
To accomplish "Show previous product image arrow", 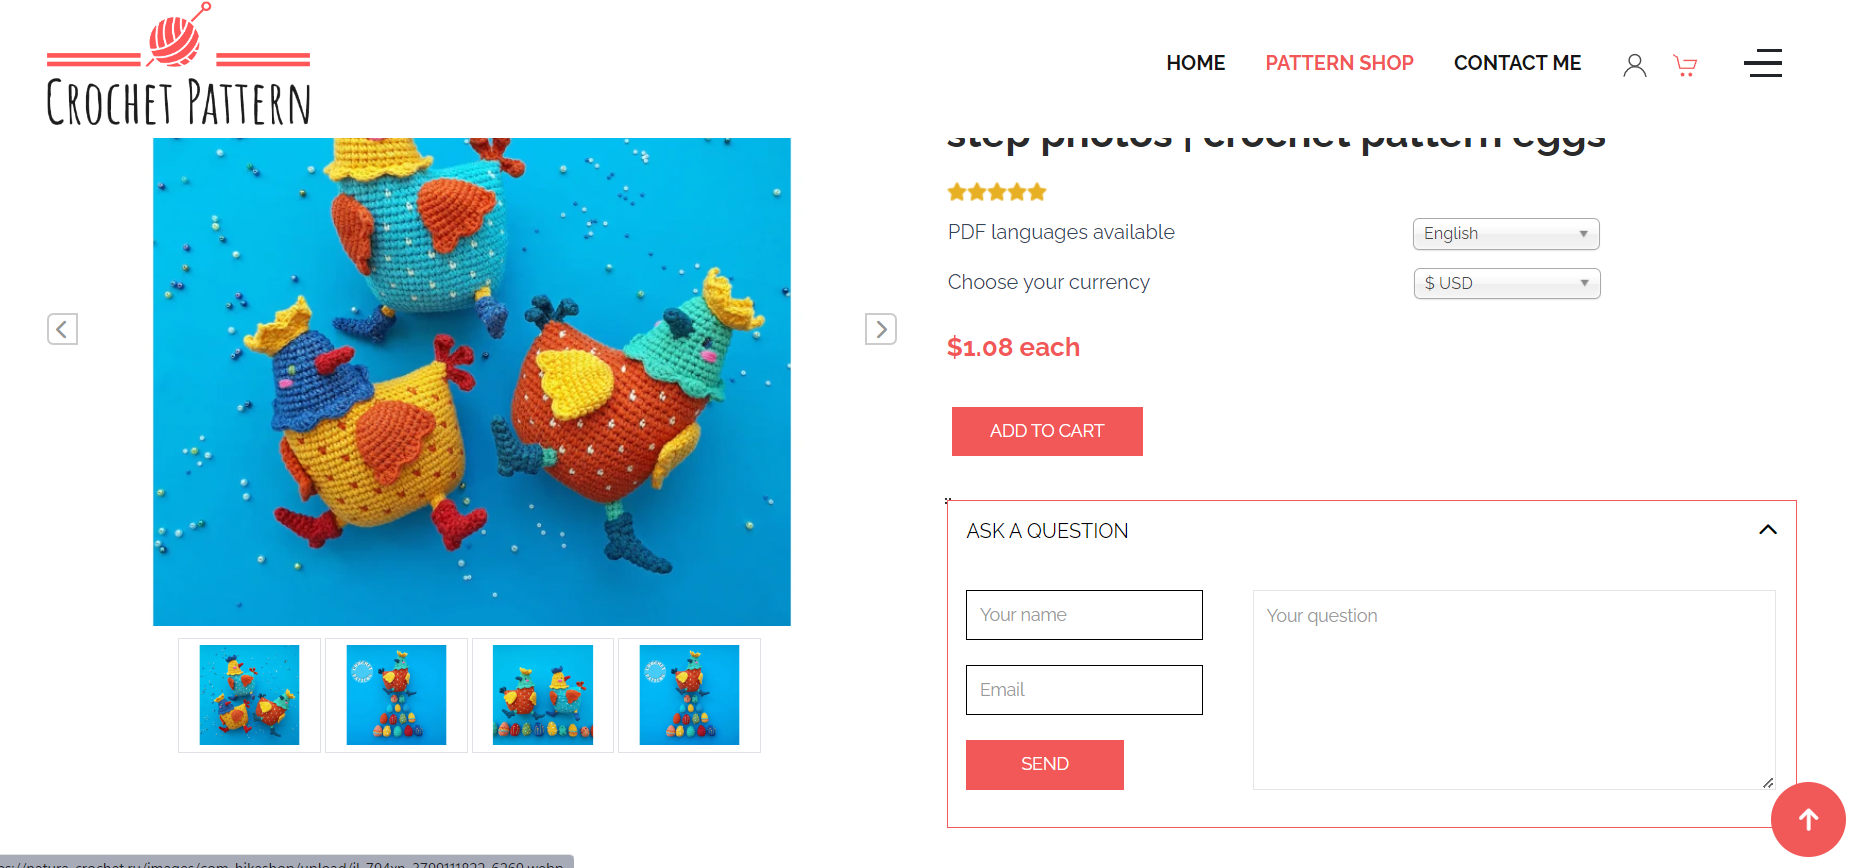I will click(62, 329).
